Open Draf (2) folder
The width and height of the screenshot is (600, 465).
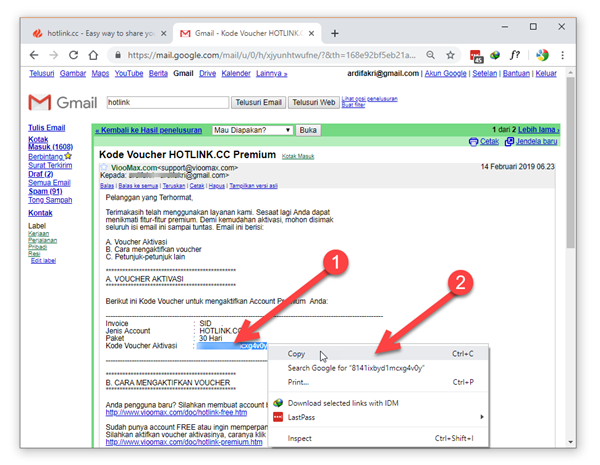coord(41,174)
